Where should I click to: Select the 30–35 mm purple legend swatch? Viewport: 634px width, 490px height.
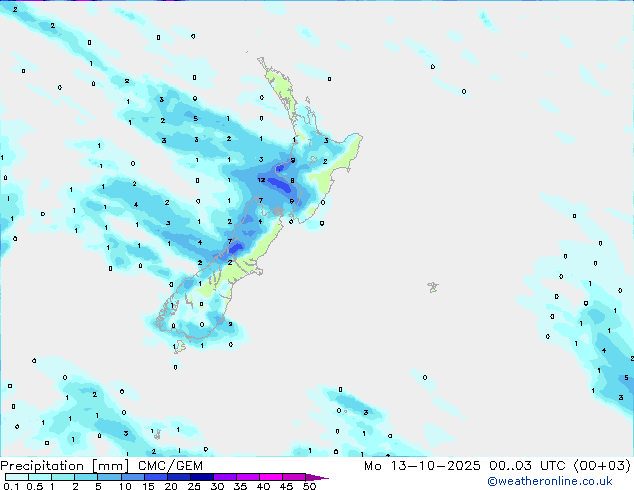coord(225,477)
